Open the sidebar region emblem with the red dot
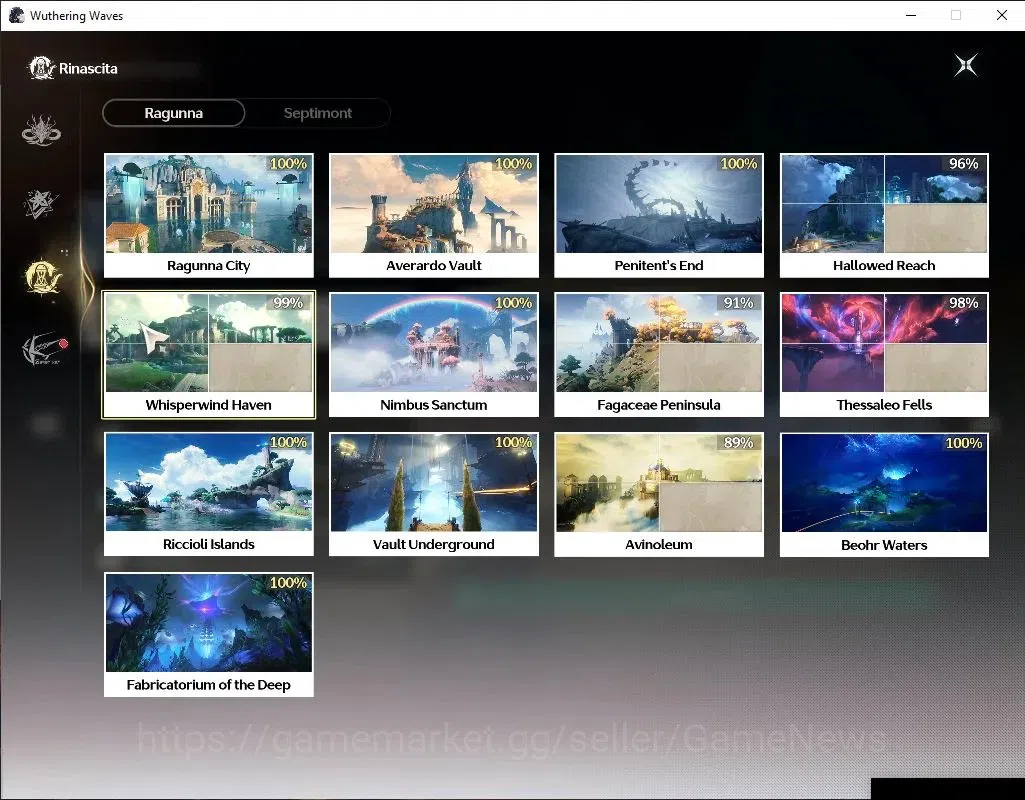This screenshot has height=800, width=1025. (44, 348)
